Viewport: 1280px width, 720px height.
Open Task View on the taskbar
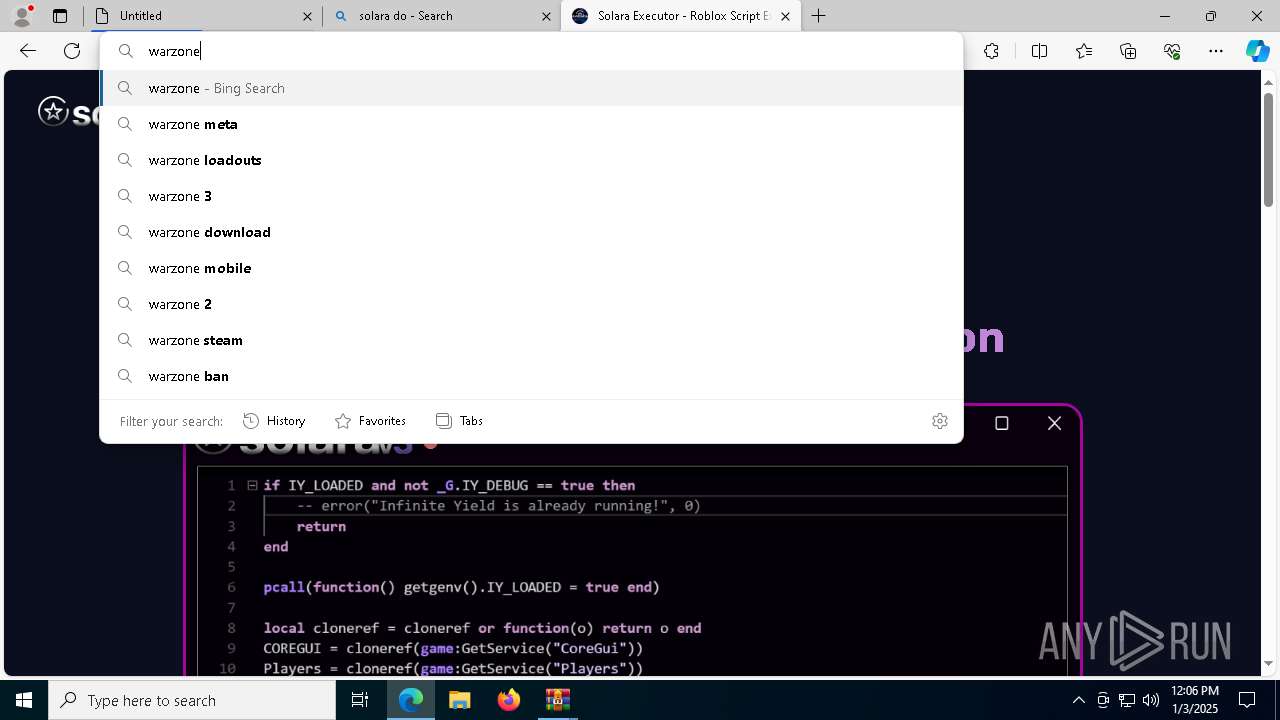360,700
